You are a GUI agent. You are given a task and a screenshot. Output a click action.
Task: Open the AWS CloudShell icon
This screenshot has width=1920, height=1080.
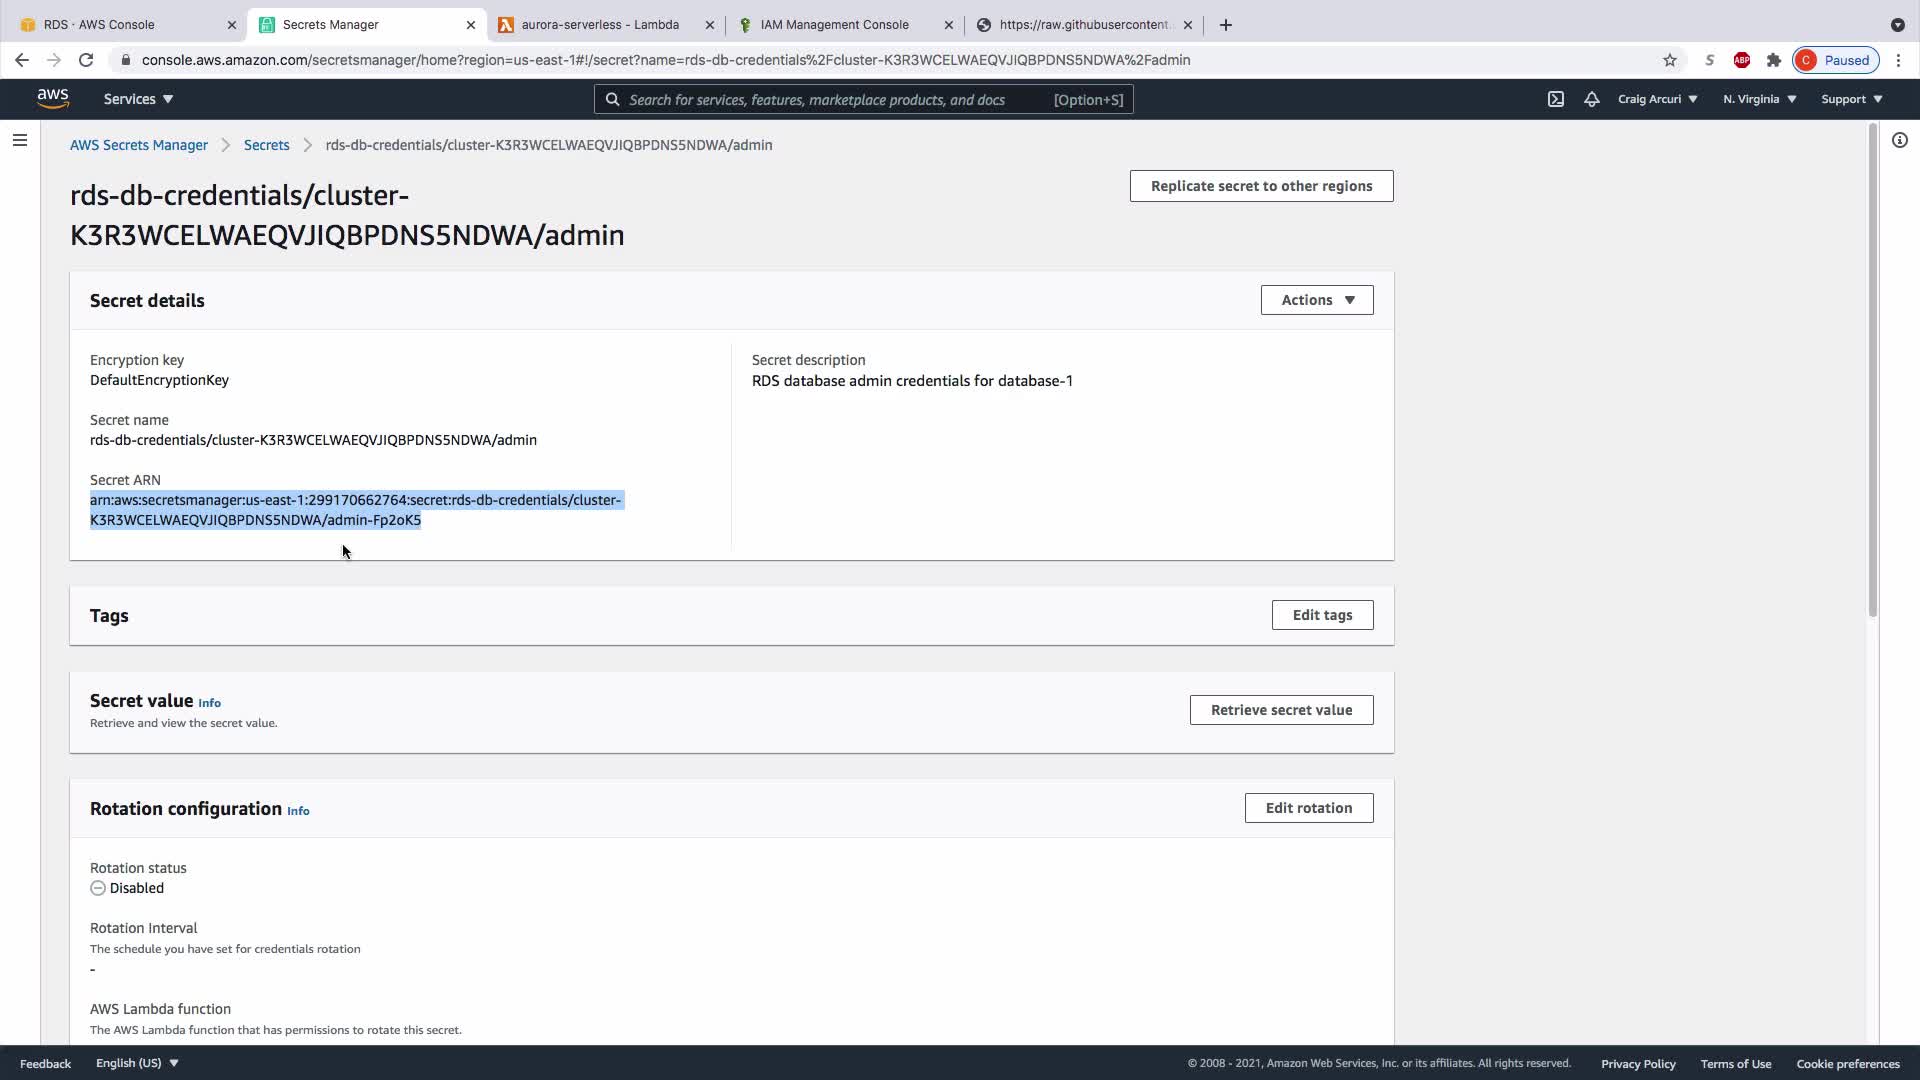click(1556, 99)
